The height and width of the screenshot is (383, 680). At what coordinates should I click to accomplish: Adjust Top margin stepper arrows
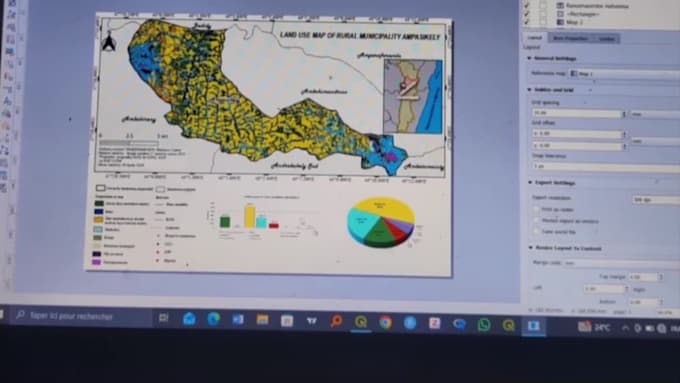(661, 277)
